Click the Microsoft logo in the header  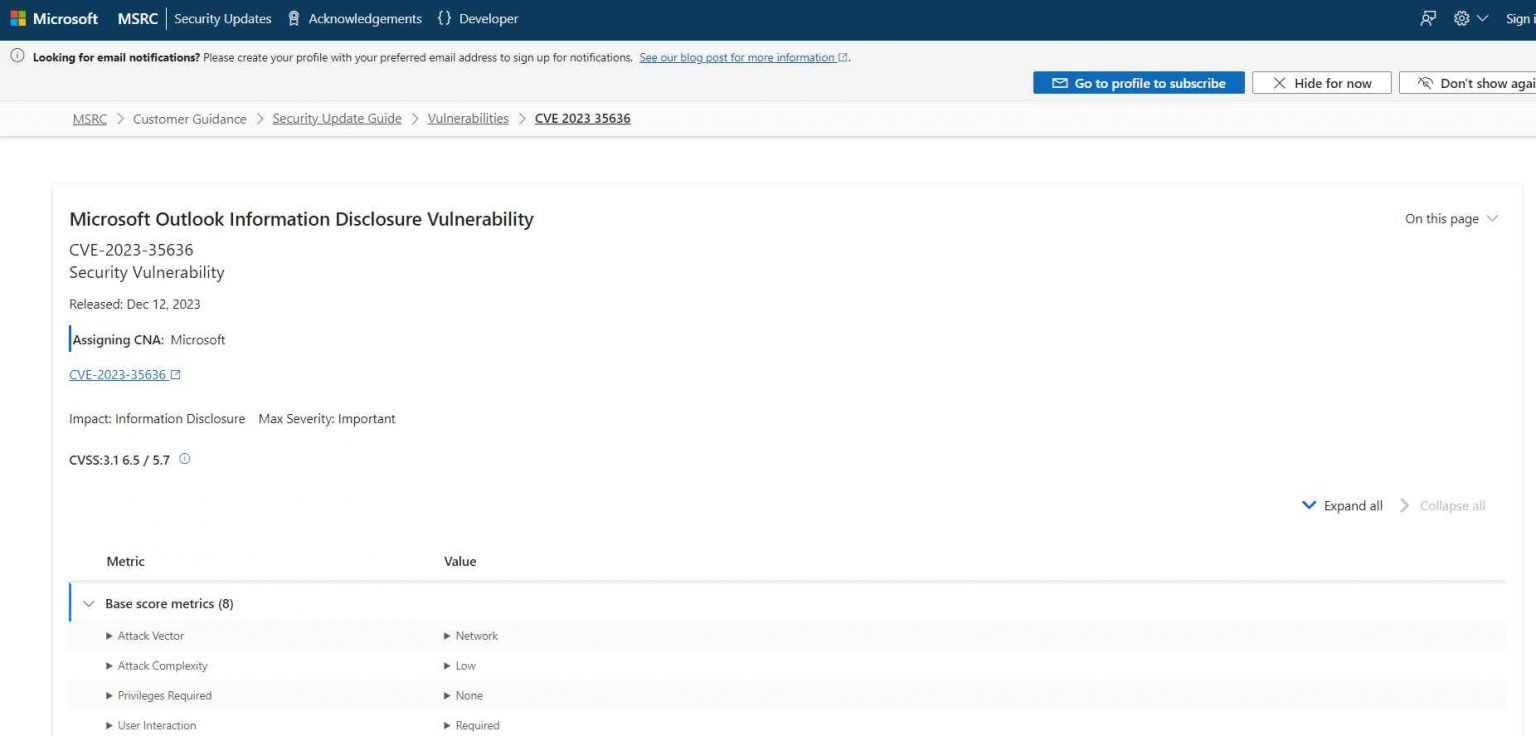pos(55,18)
